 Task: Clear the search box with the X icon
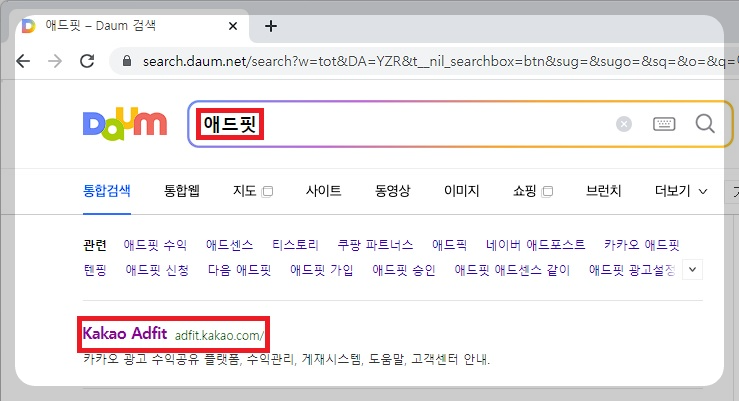(624, 124)
